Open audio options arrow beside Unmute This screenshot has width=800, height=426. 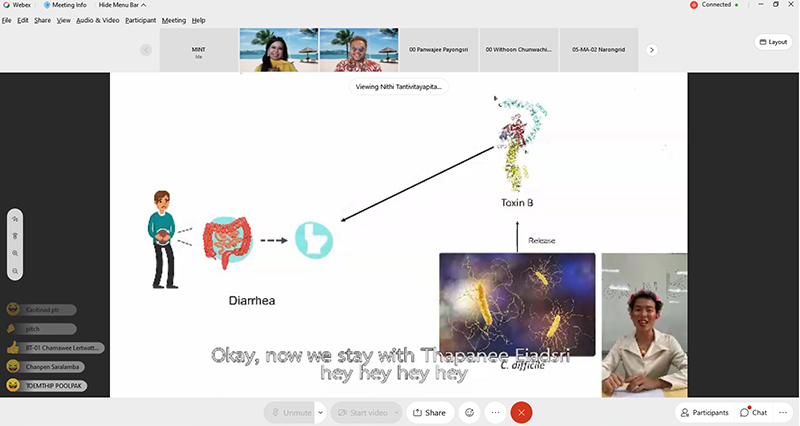(320, 412)
